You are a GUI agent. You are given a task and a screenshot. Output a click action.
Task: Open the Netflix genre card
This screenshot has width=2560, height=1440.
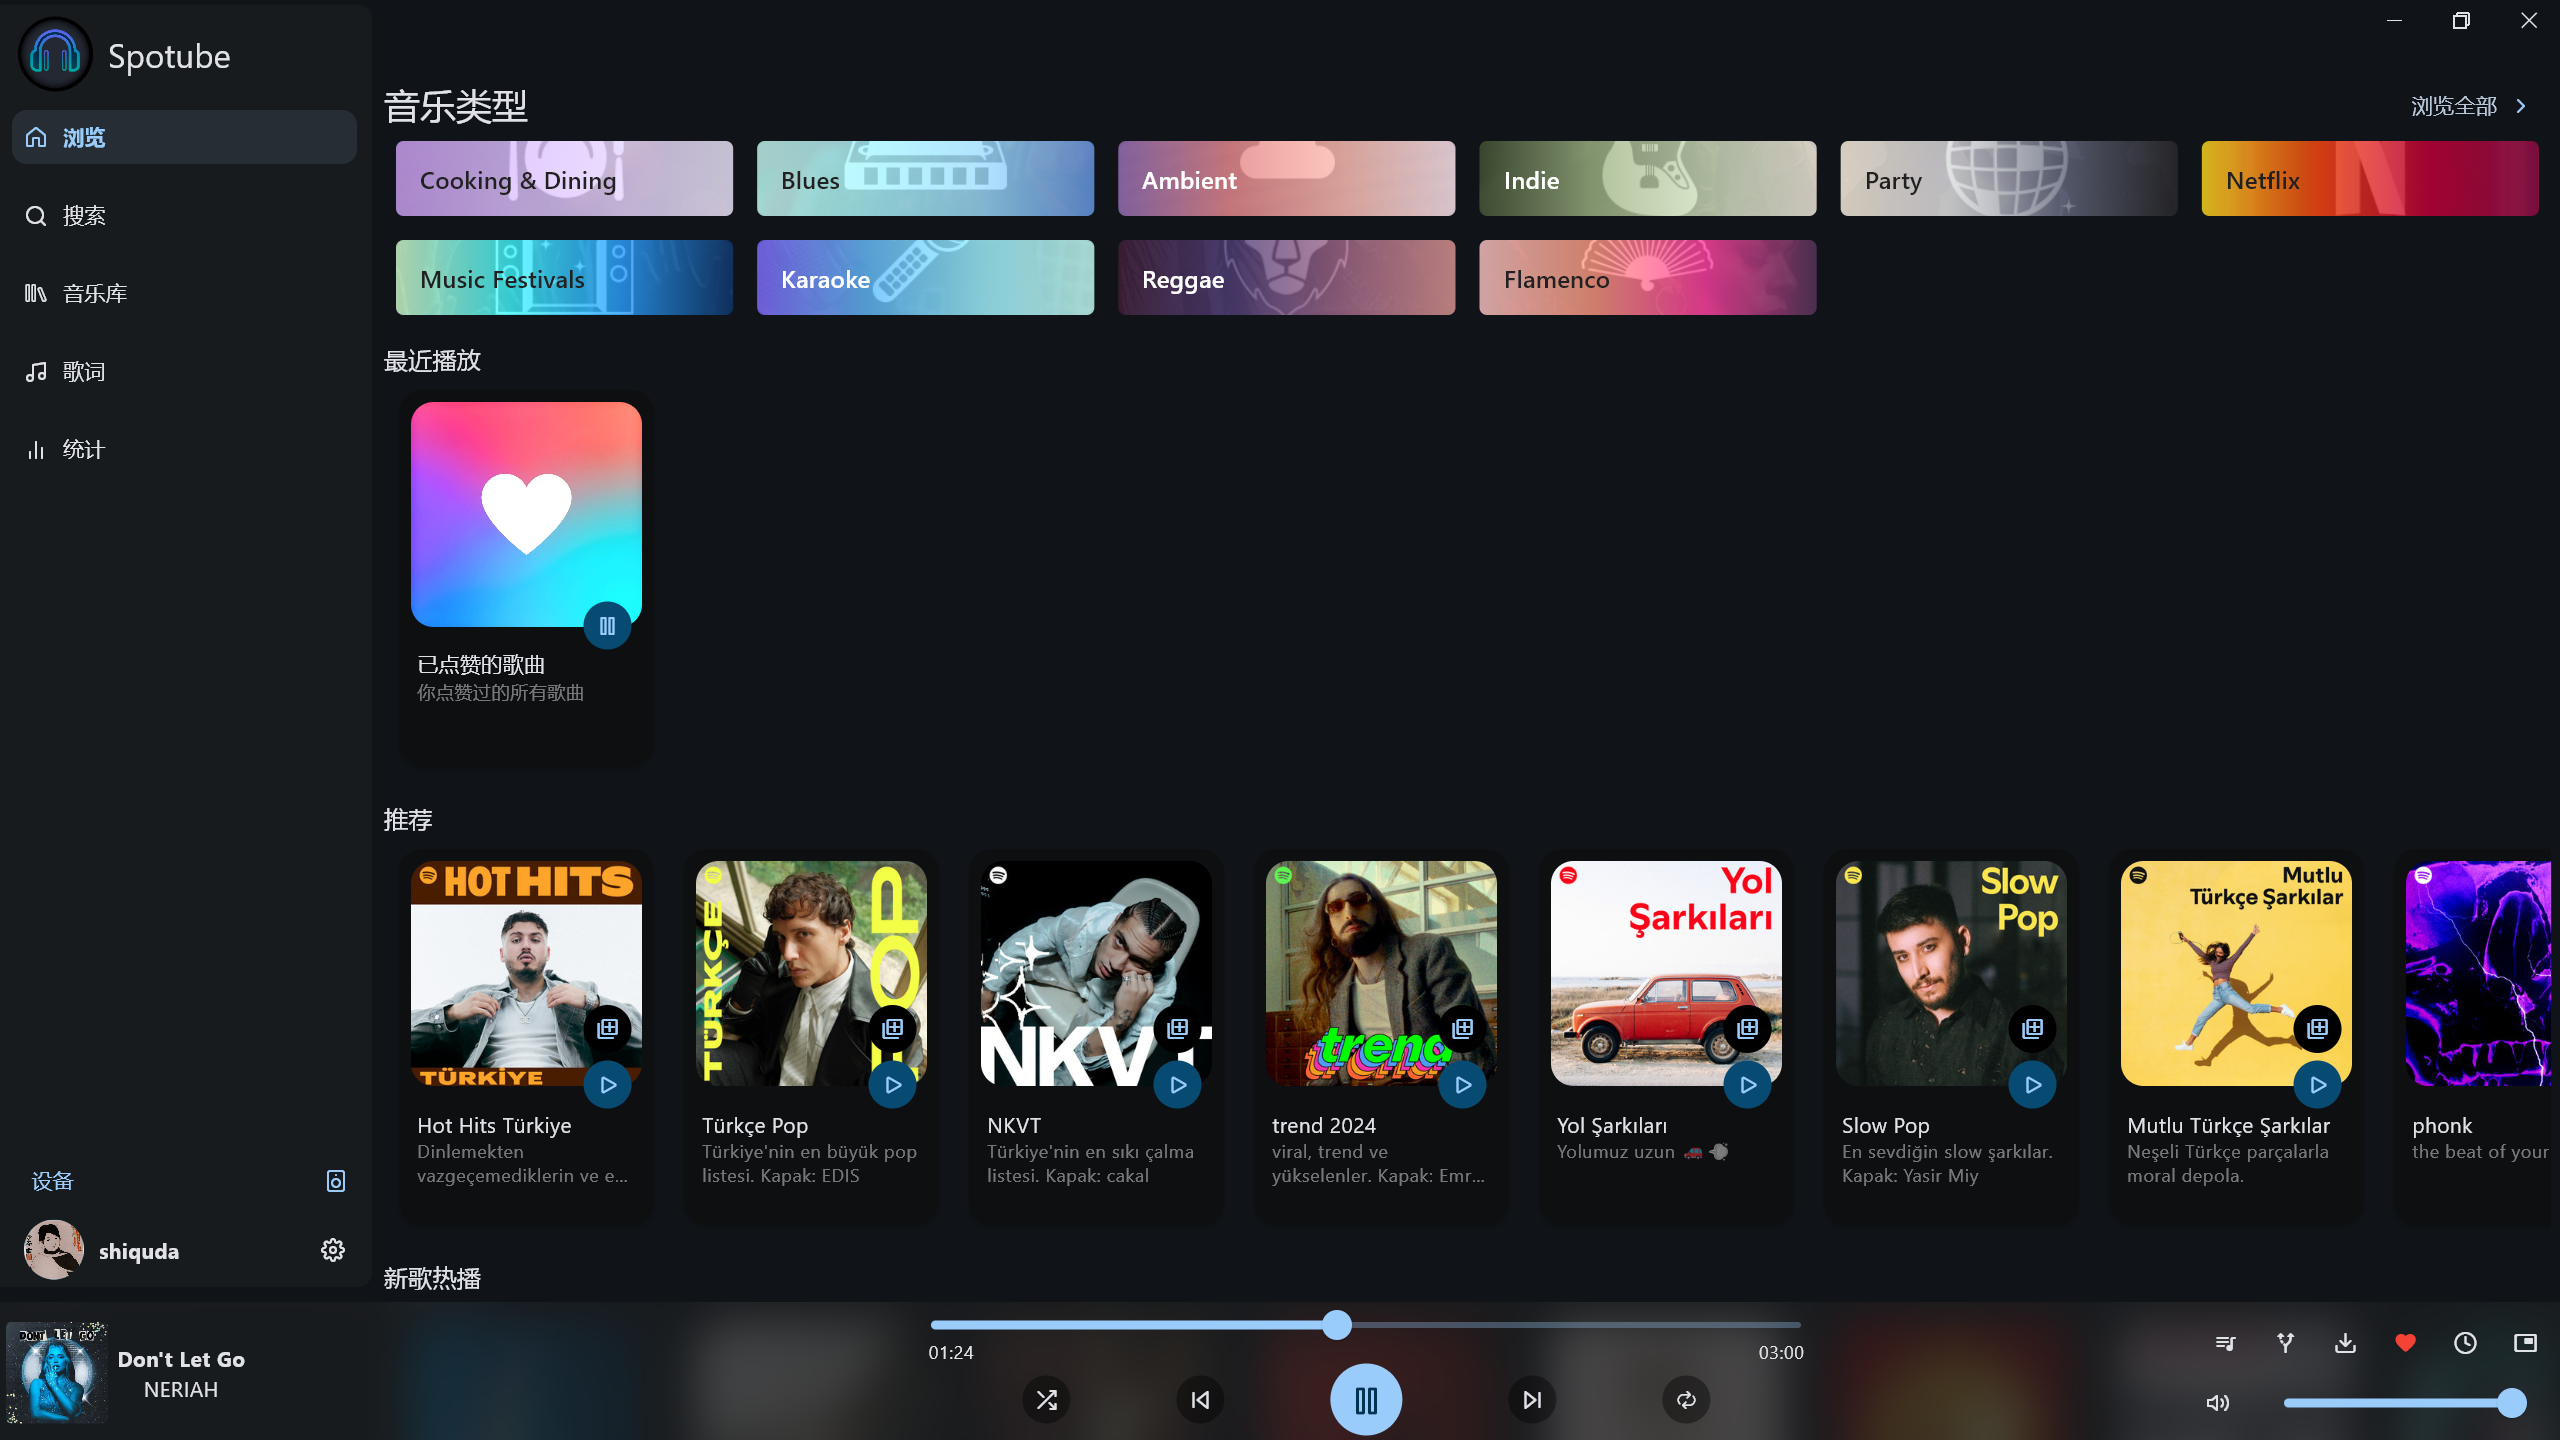(2369, 179)
